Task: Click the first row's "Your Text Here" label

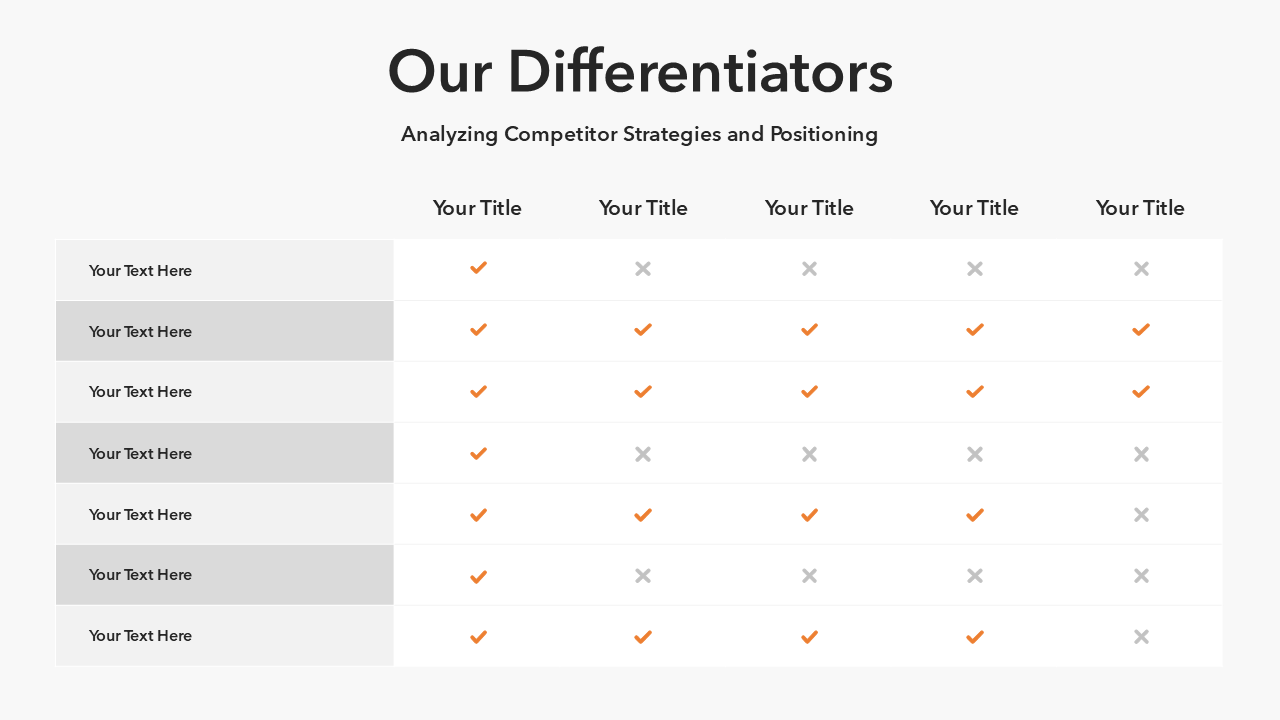Action: (x=140, y=271)
